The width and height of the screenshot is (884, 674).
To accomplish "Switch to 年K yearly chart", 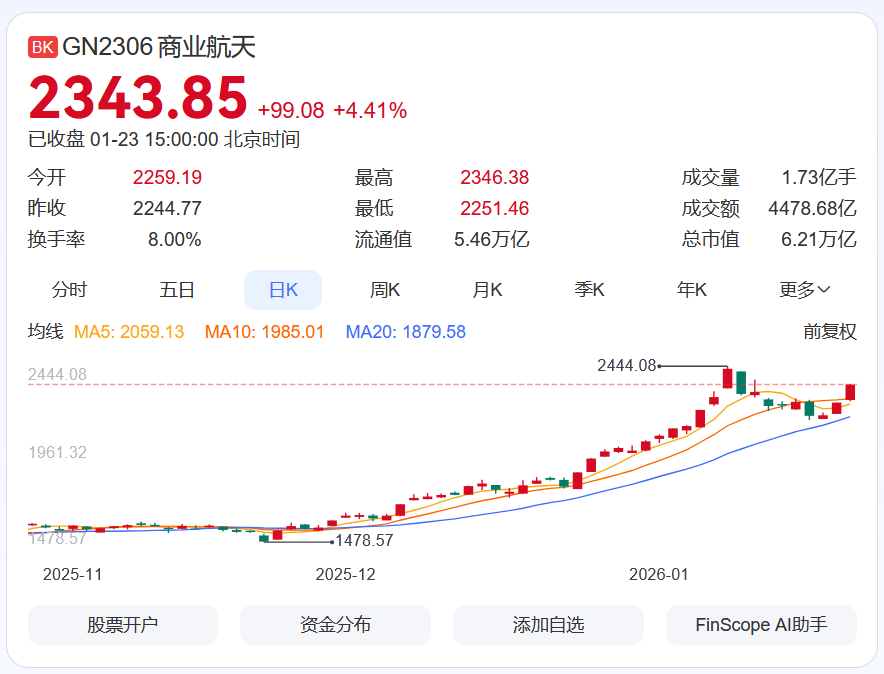I will click(x=692, y=290).
